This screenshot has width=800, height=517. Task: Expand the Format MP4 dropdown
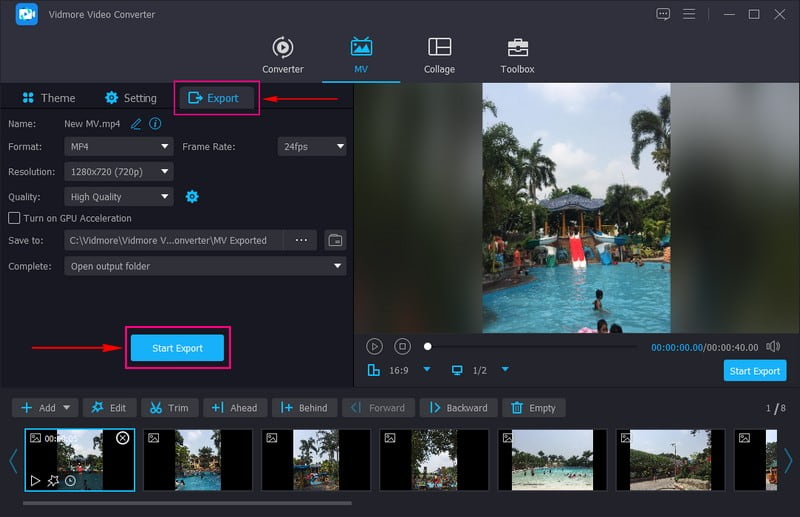tap(119, 146)
